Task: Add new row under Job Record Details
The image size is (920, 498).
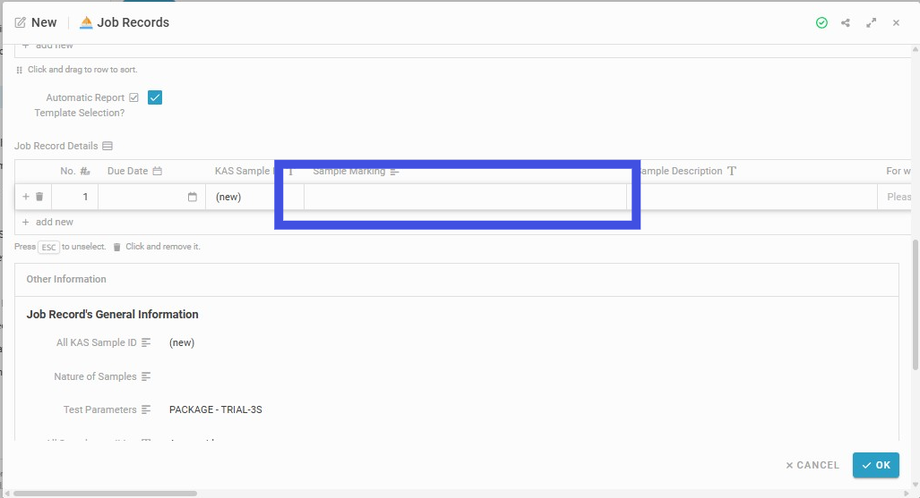Action: 48,222
